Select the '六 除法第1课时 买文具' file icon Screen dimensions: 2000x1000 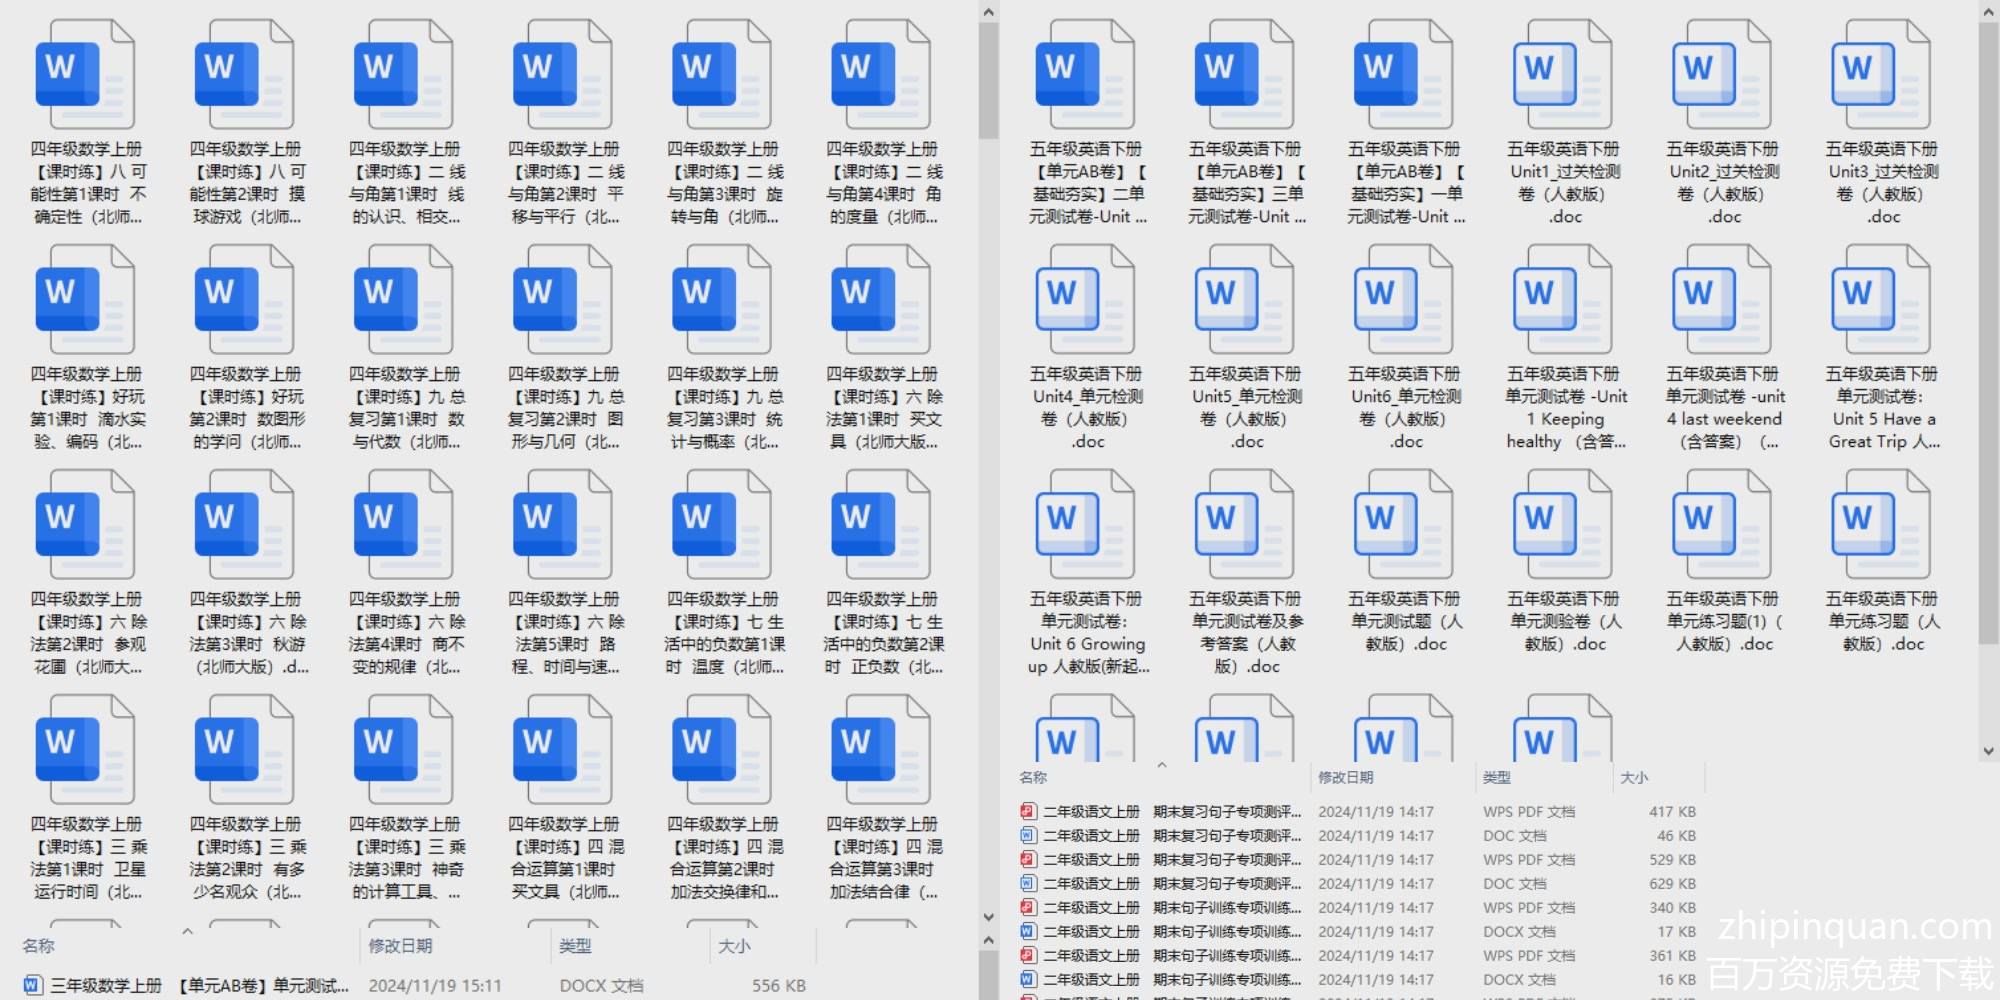(x=882, y=300)
